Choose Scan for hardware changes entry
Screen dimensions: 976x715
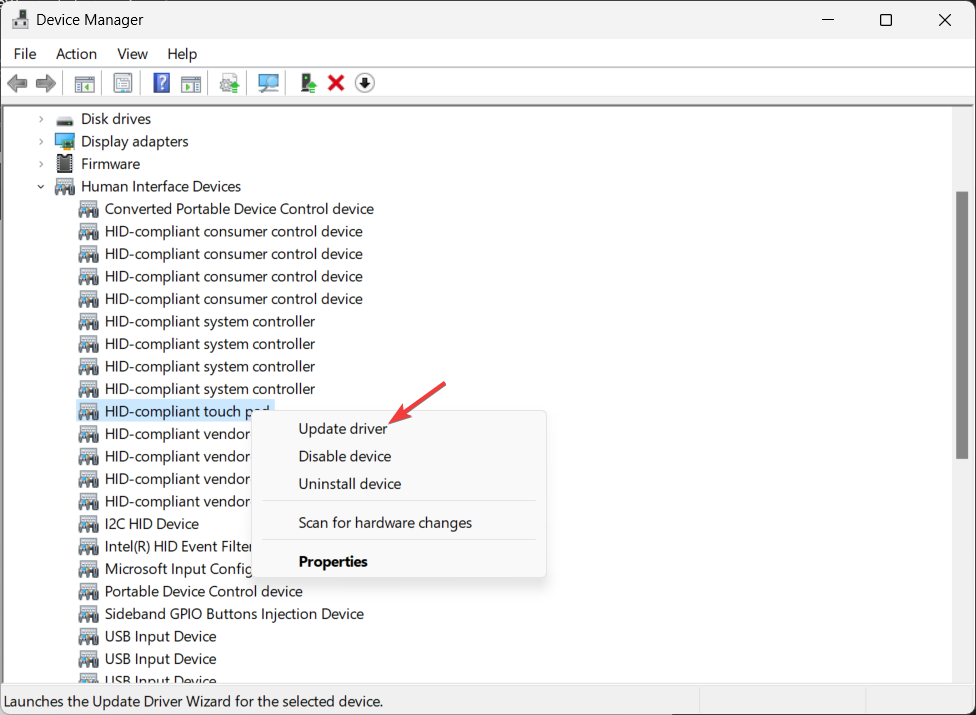coord(399,523)
